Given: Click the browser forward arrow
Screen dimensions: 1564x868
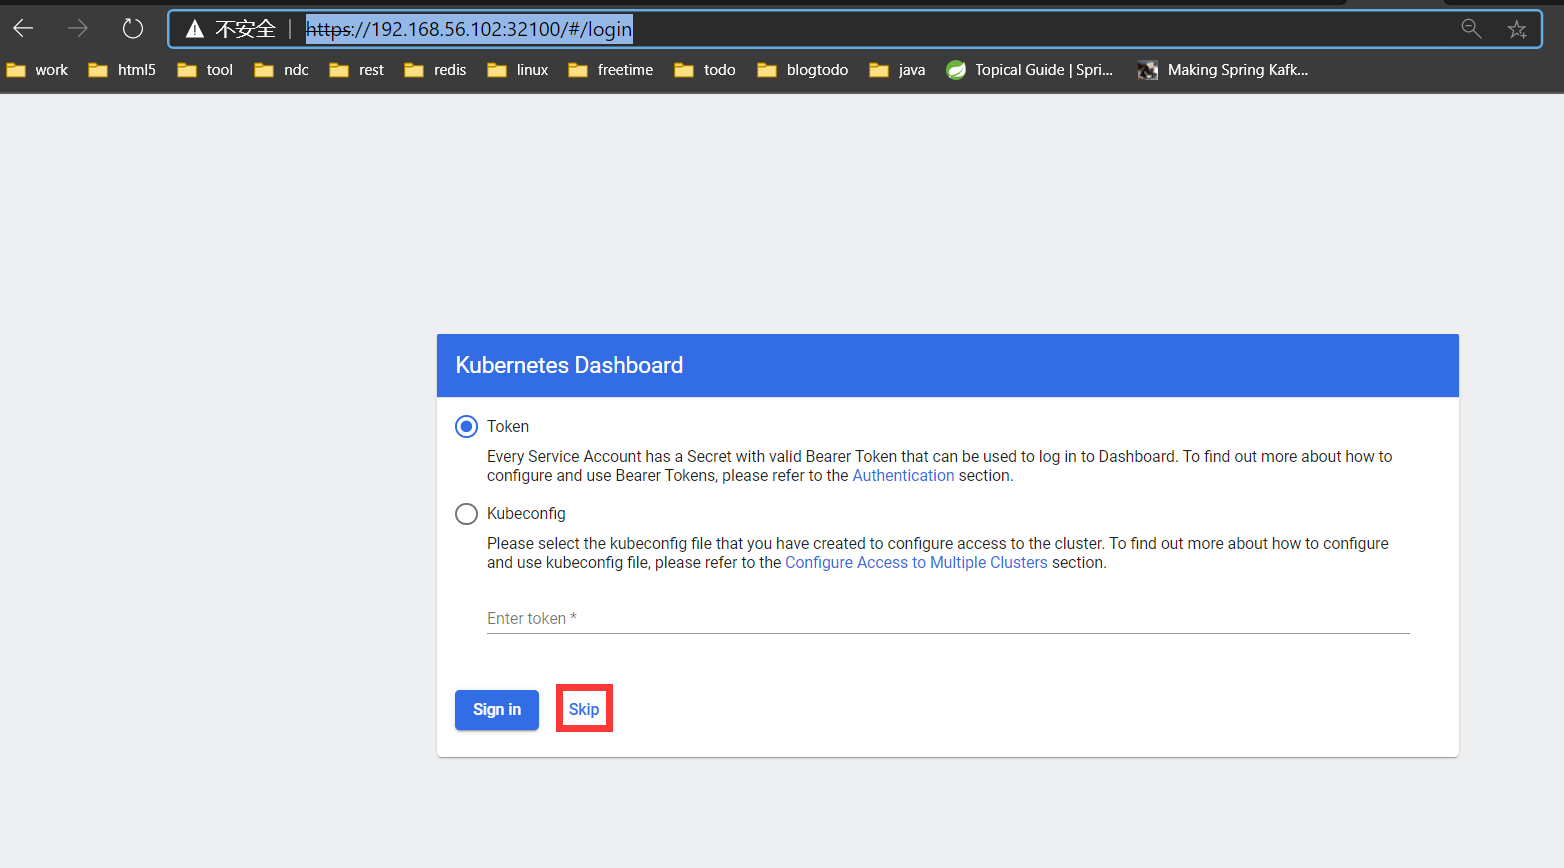Looking at the screenshot, I should (x=78, y=29).
